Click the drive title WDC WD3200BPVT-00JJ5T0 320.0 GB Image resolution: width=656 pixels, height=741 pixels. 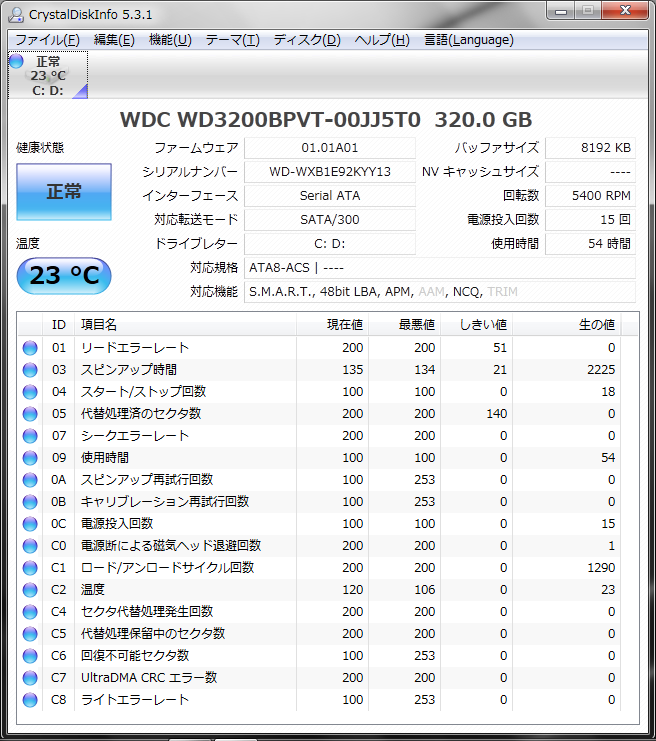326,120
